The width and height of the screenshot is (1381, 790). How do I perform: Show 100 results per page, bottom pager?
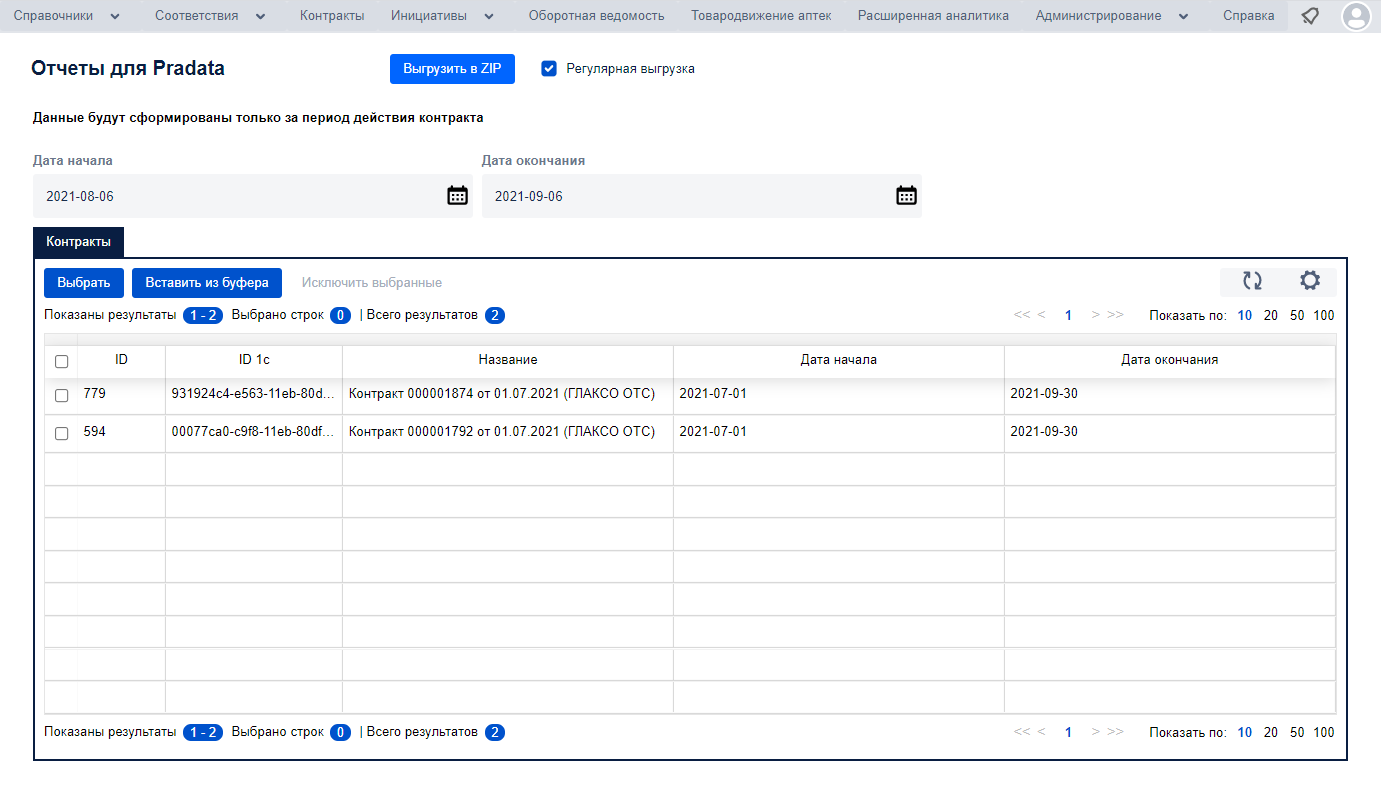click(1324, 733)
